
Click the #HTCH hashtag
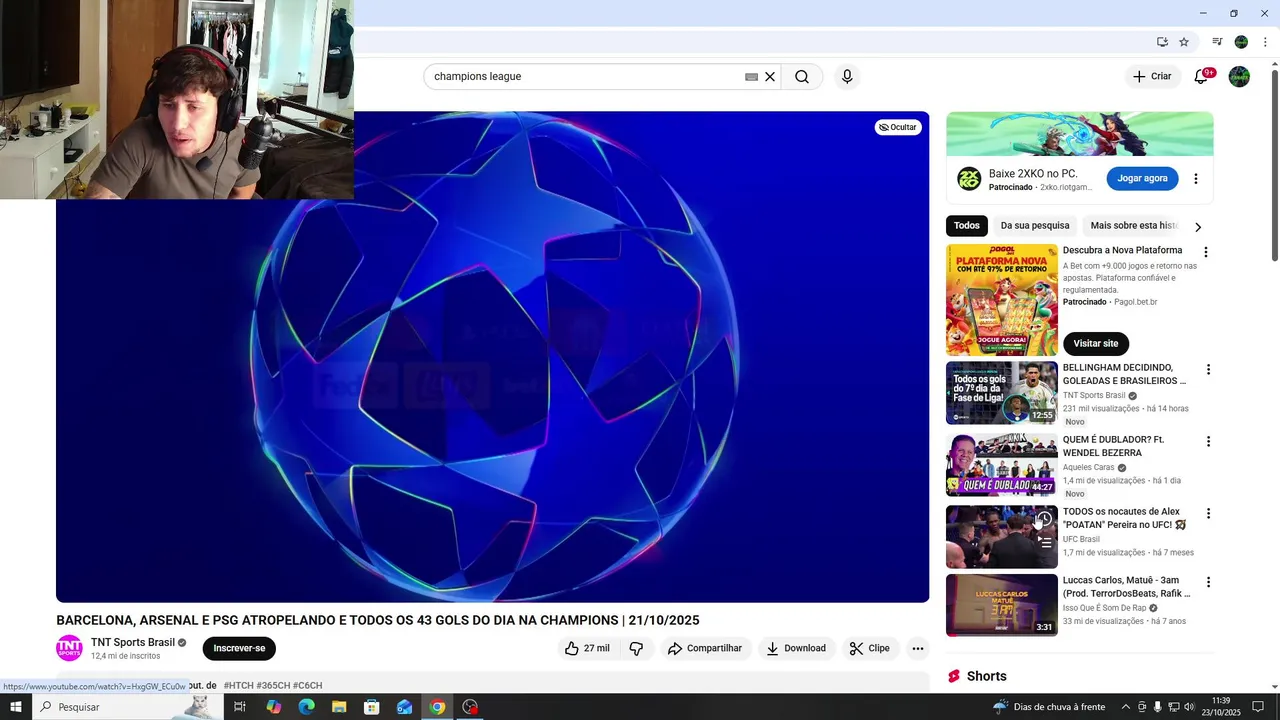[x=239, y=685]
